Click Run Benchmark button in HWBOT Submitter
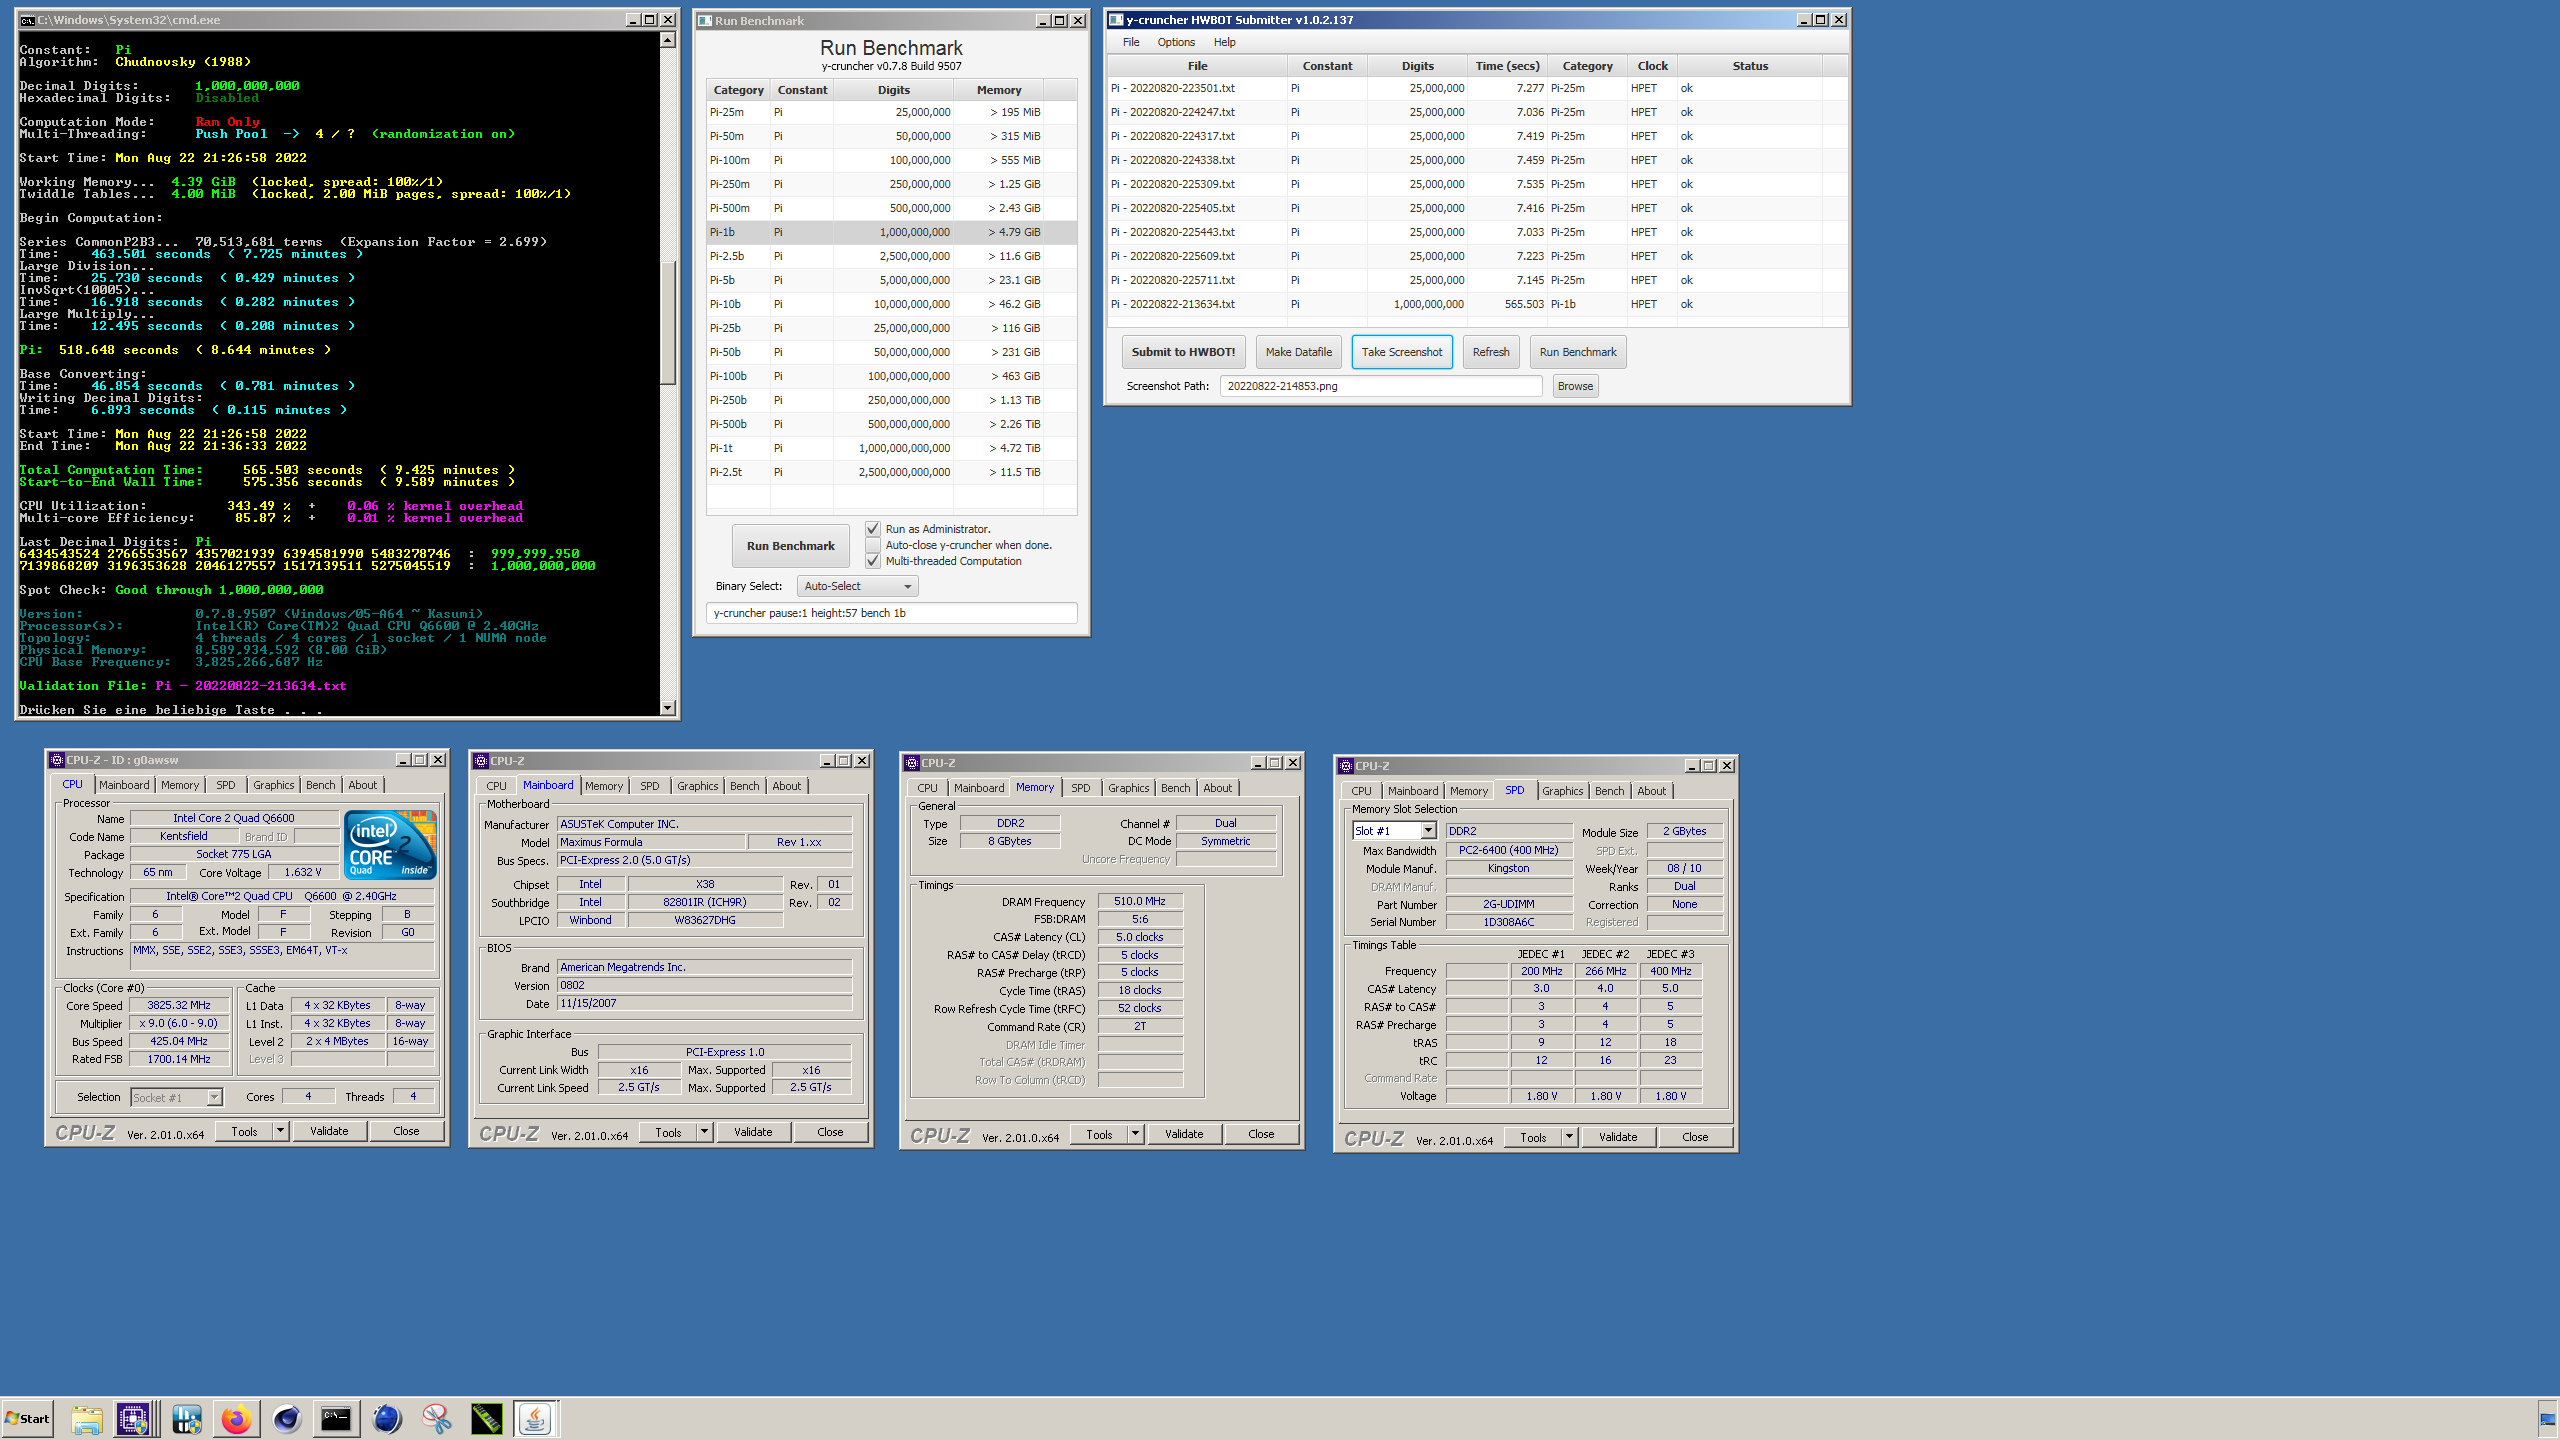This screenshot has height=1440, width=2560. click(1578, 352)
